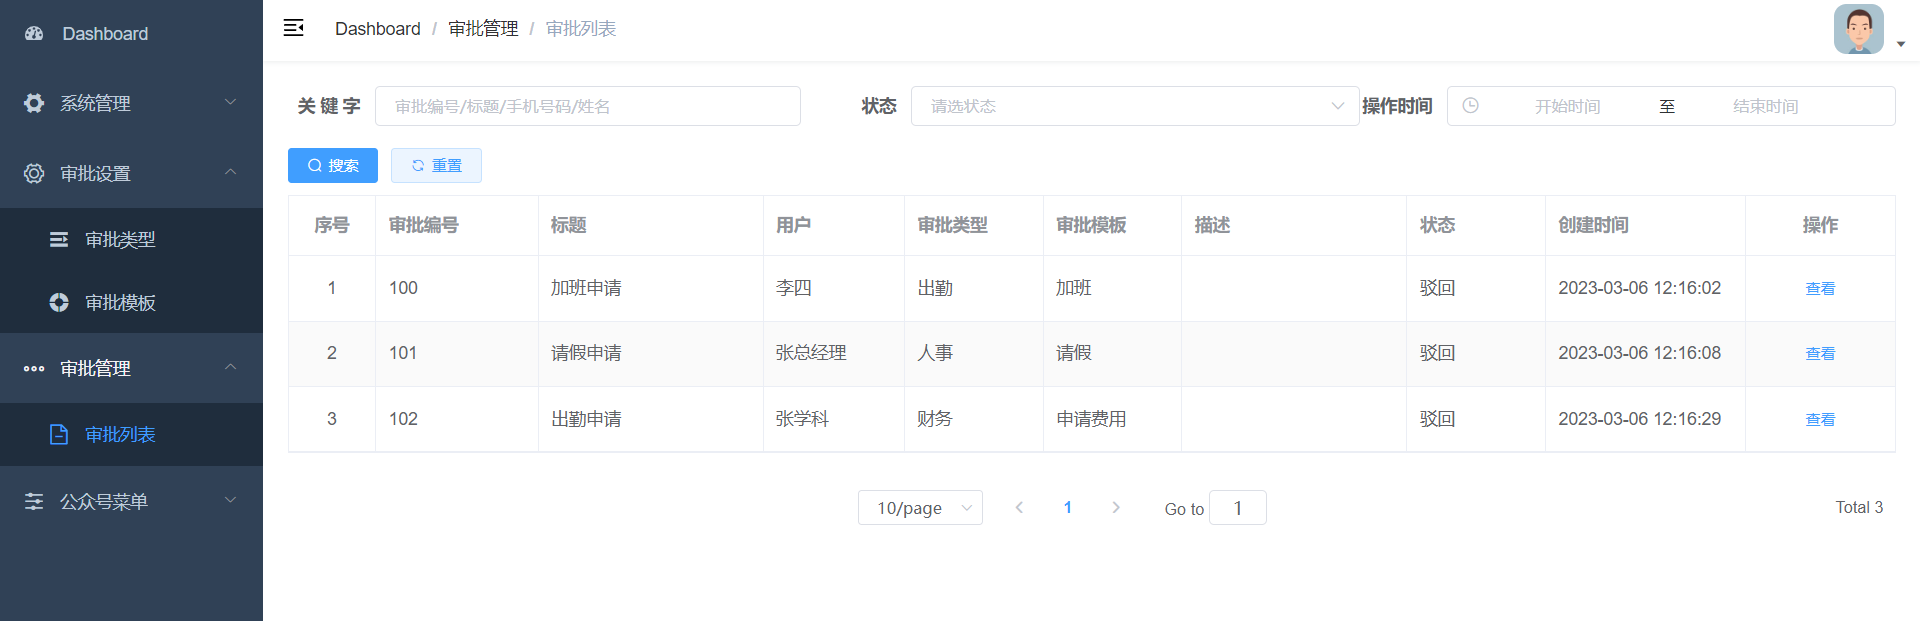
Task: Open the user menu caret beside avatar
Action: pyautogui.click(x=1901, y=44)
